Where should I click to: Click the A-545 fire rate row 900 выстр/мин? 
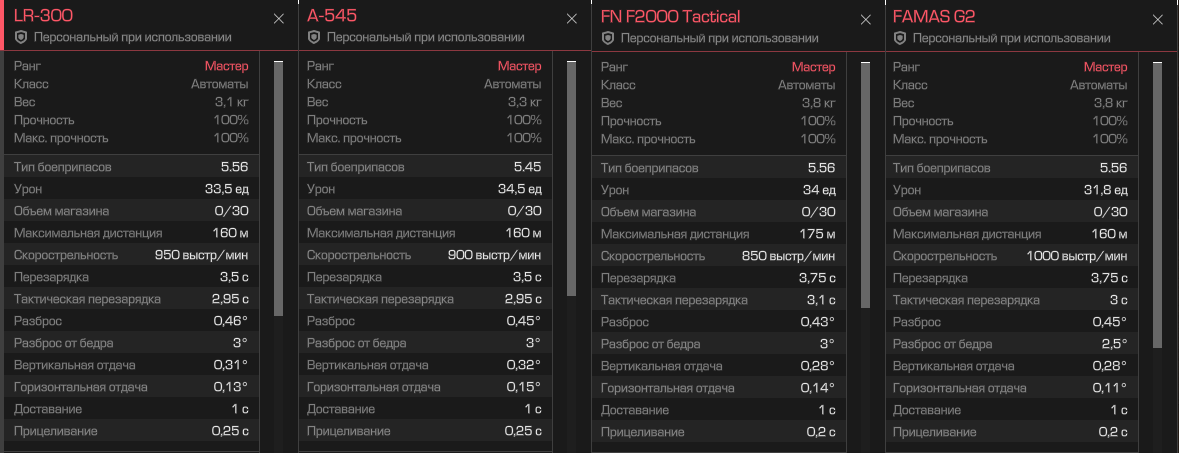point(424,255)
